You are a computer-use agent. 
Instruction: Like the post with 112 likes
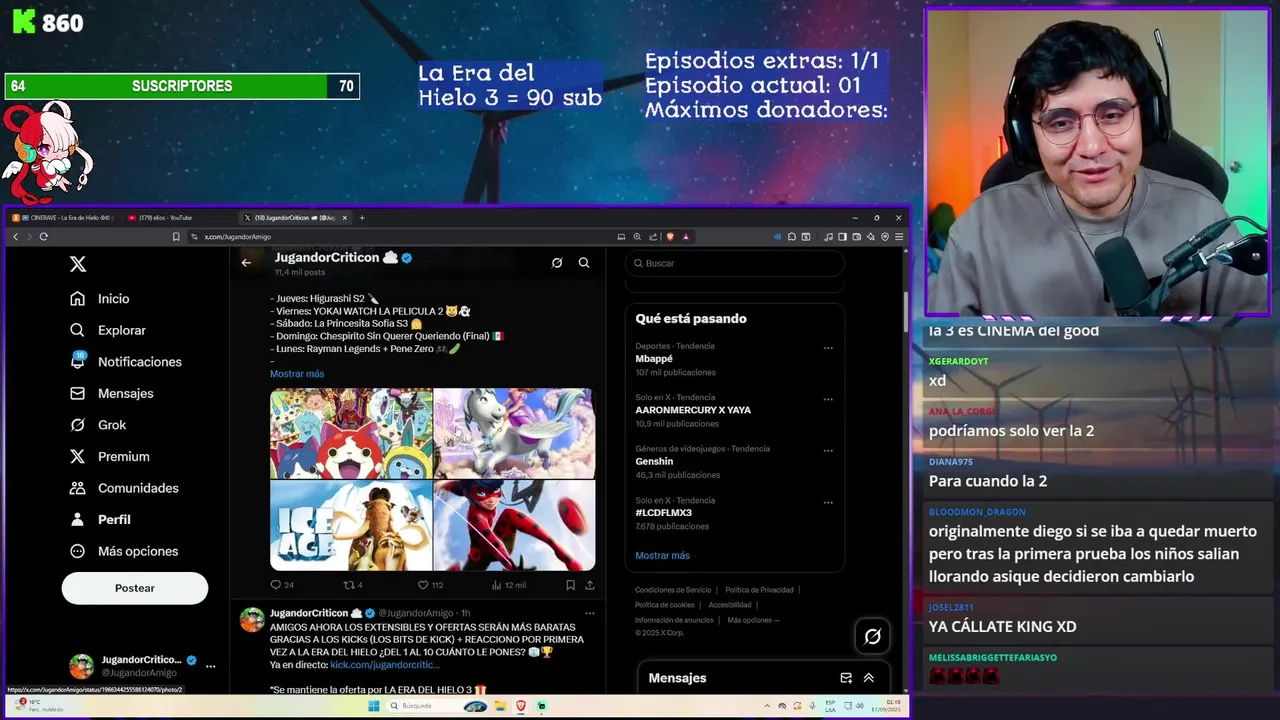(423, 585)
